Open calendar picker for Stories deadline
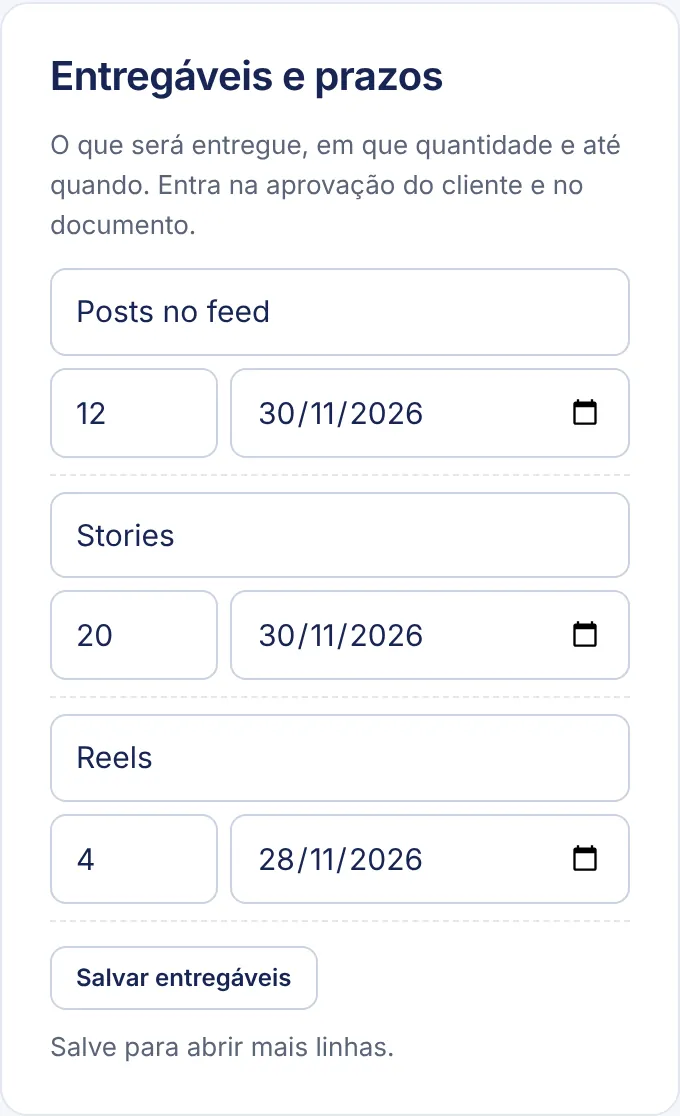 click(585, 635)
